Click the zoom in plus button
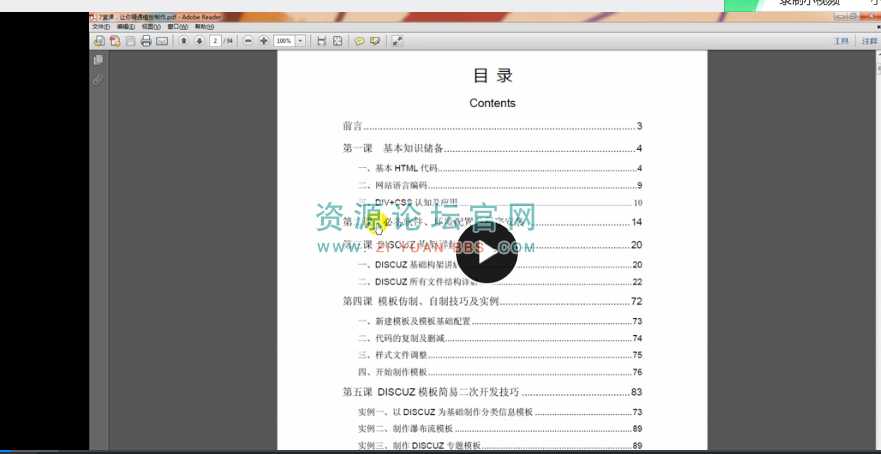Image resolution: width=881 pixels, height=454 pixels. tap(264, 41)
